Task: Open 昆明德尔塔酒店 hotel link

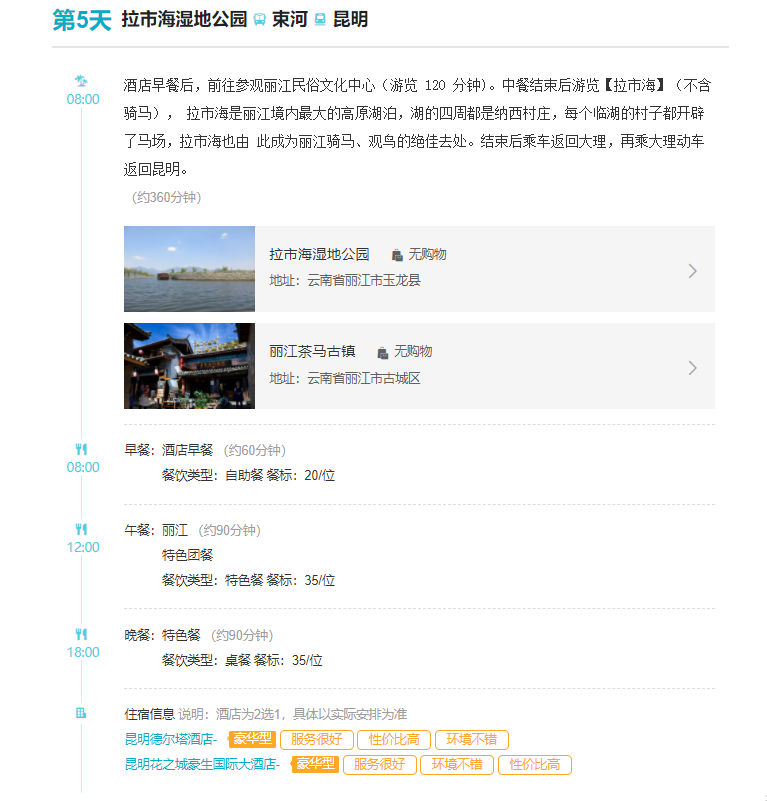Action: [x=170, y=740]
